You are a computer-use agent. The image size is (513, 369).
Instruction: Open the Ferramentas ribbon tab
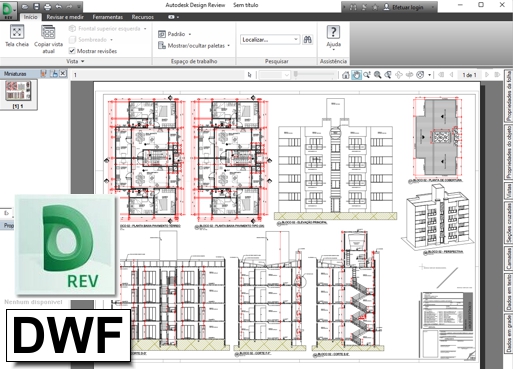click(x=108, y=17)
